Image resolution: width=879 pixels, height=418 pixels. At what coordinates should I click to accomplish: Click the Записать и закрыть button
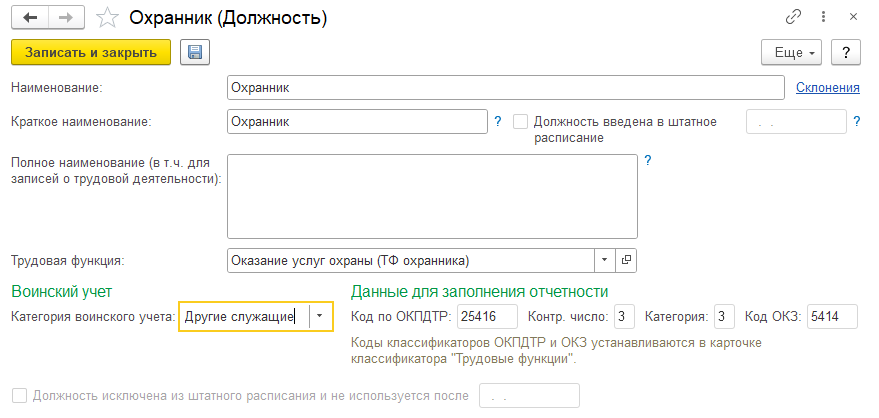click(x=91, y=53)
